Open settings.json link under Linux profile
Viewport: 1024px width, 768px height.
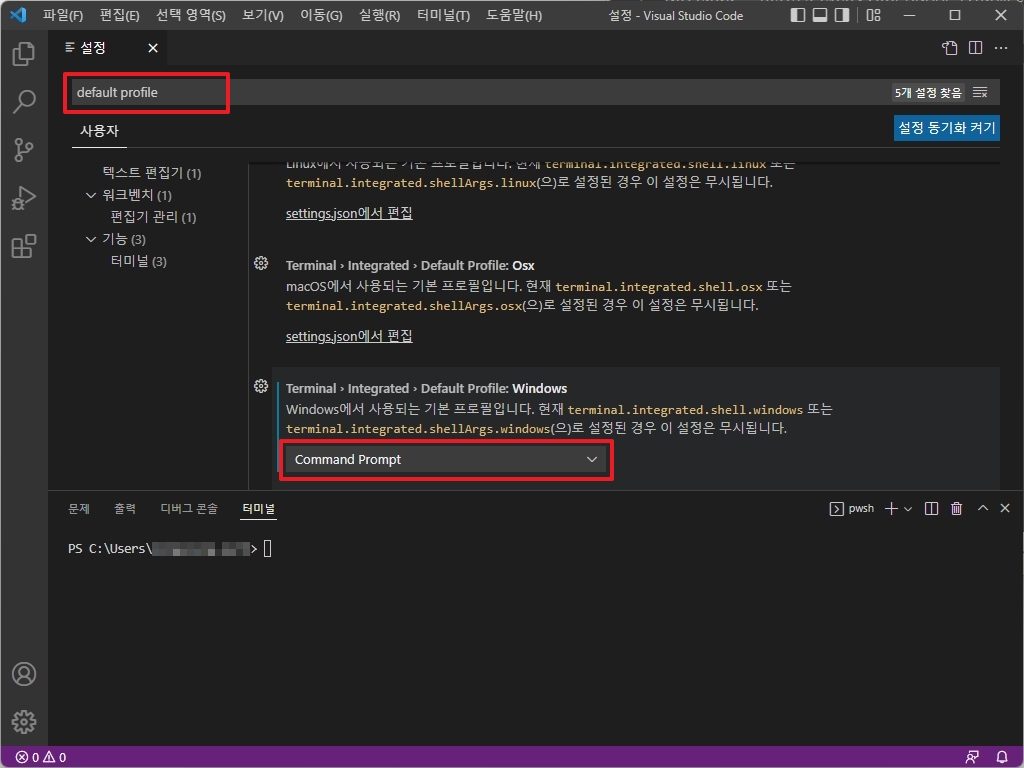tap(349, 214)
